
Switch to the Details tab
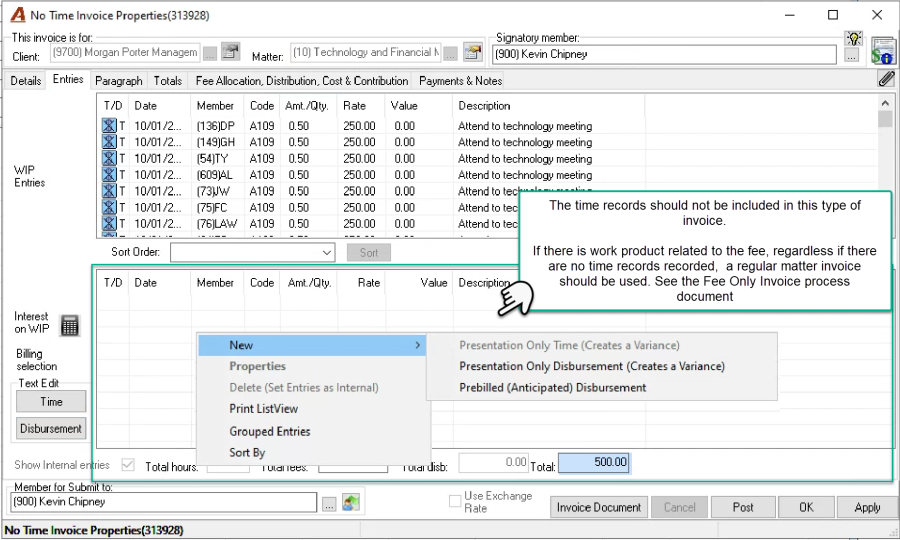click(x=26, y=81)
